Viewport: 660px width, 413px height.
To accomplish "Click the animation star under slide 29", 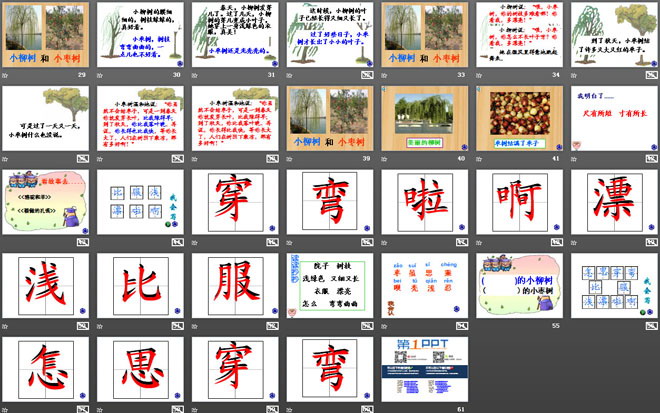I will (x=5, y=76).
